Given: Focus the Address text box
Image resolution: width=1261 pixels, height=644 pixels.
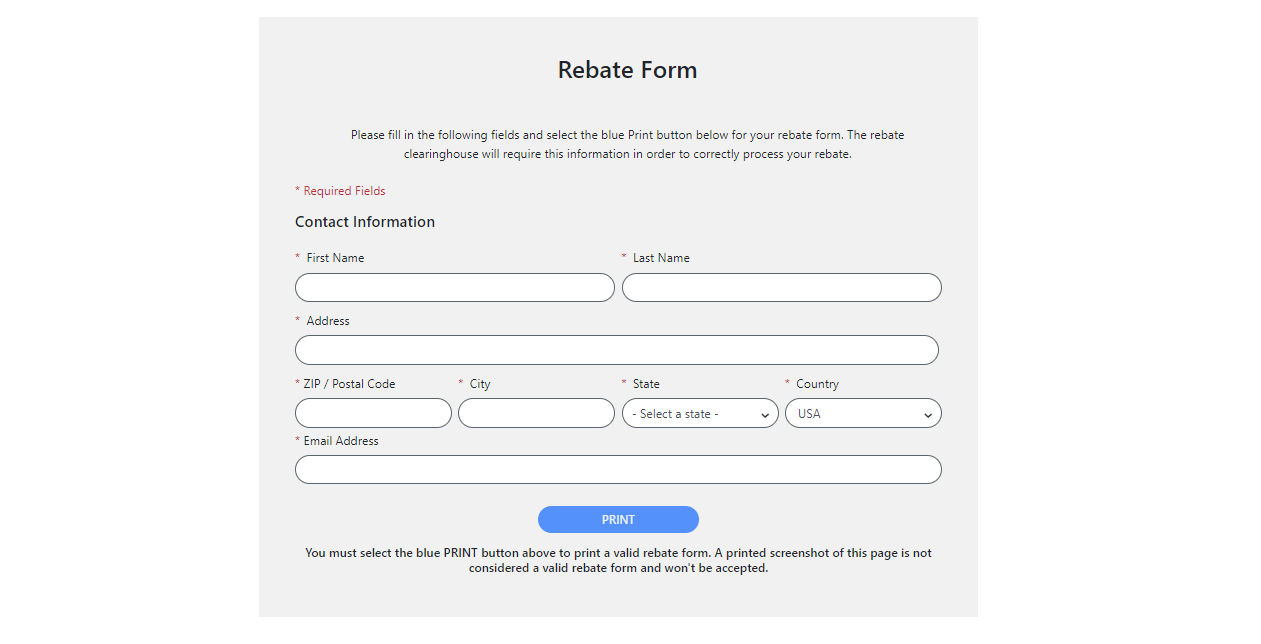Looking at the screenshot, I should click(x=617, y=350).
